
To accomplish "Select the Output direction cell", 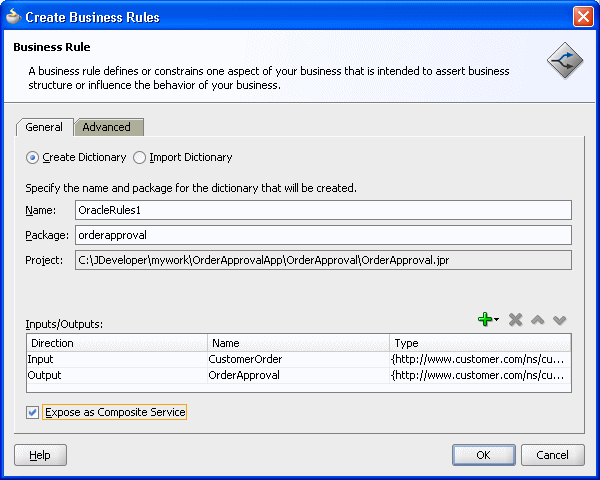I will (117, 376).
